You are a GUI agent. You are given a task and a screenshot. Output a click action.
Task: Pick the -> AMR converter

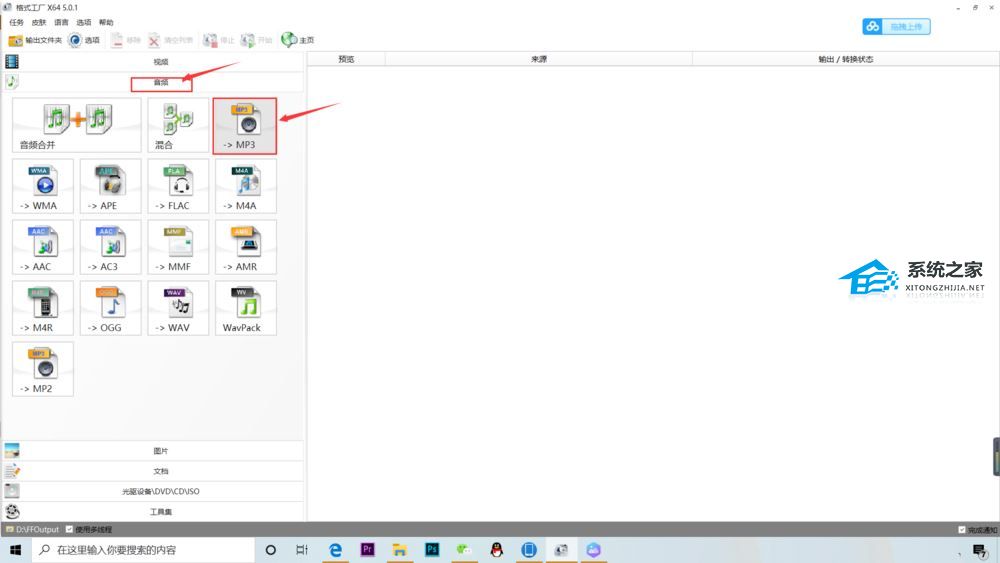[x=246, y=247]
